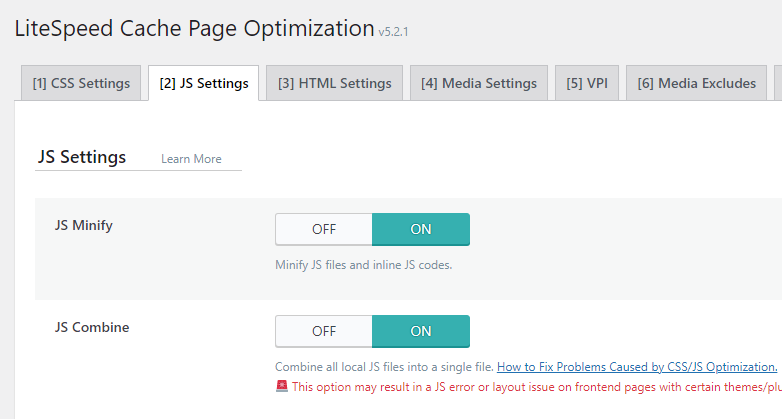Image resolution: width=782 pixels, height=419 pixels.
Task: Click the JS Minify setting label
Action: coord(84,225)
